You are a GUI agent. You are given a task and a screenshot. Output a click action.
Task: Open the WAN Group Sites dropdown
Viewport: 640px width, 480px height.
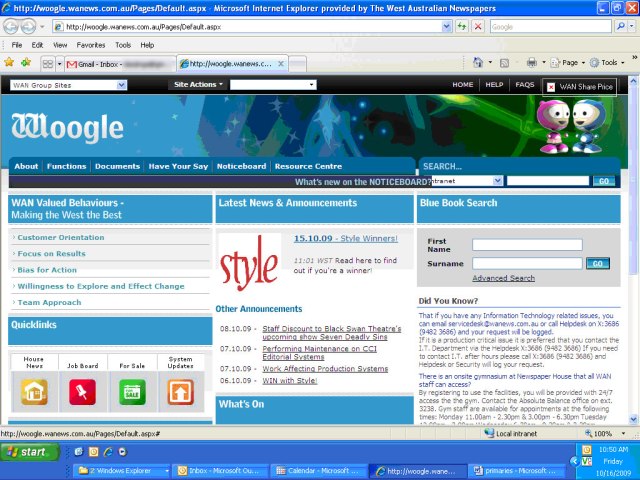67,85
